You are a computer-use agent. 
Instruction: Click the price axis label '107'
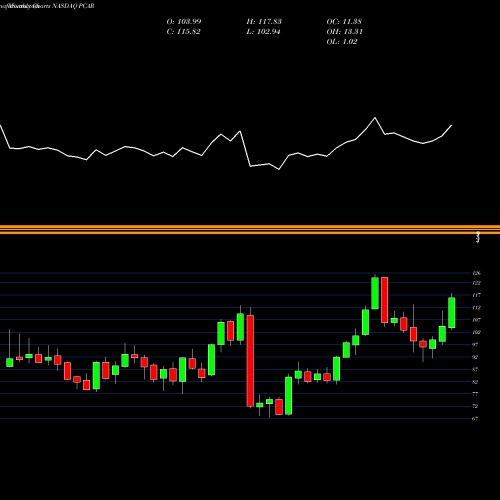[476, 320]
